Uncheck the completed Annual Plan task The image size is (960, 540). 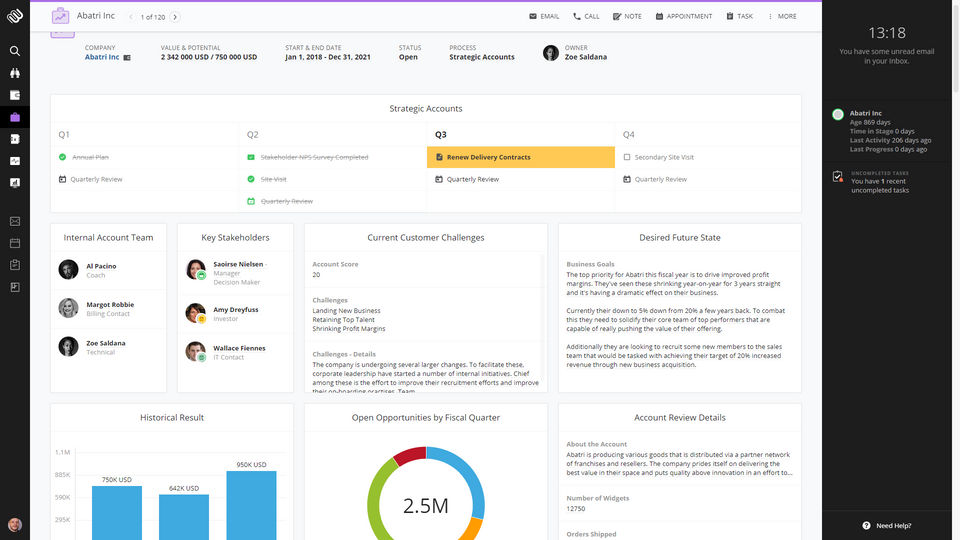click(x=62, y=157)
